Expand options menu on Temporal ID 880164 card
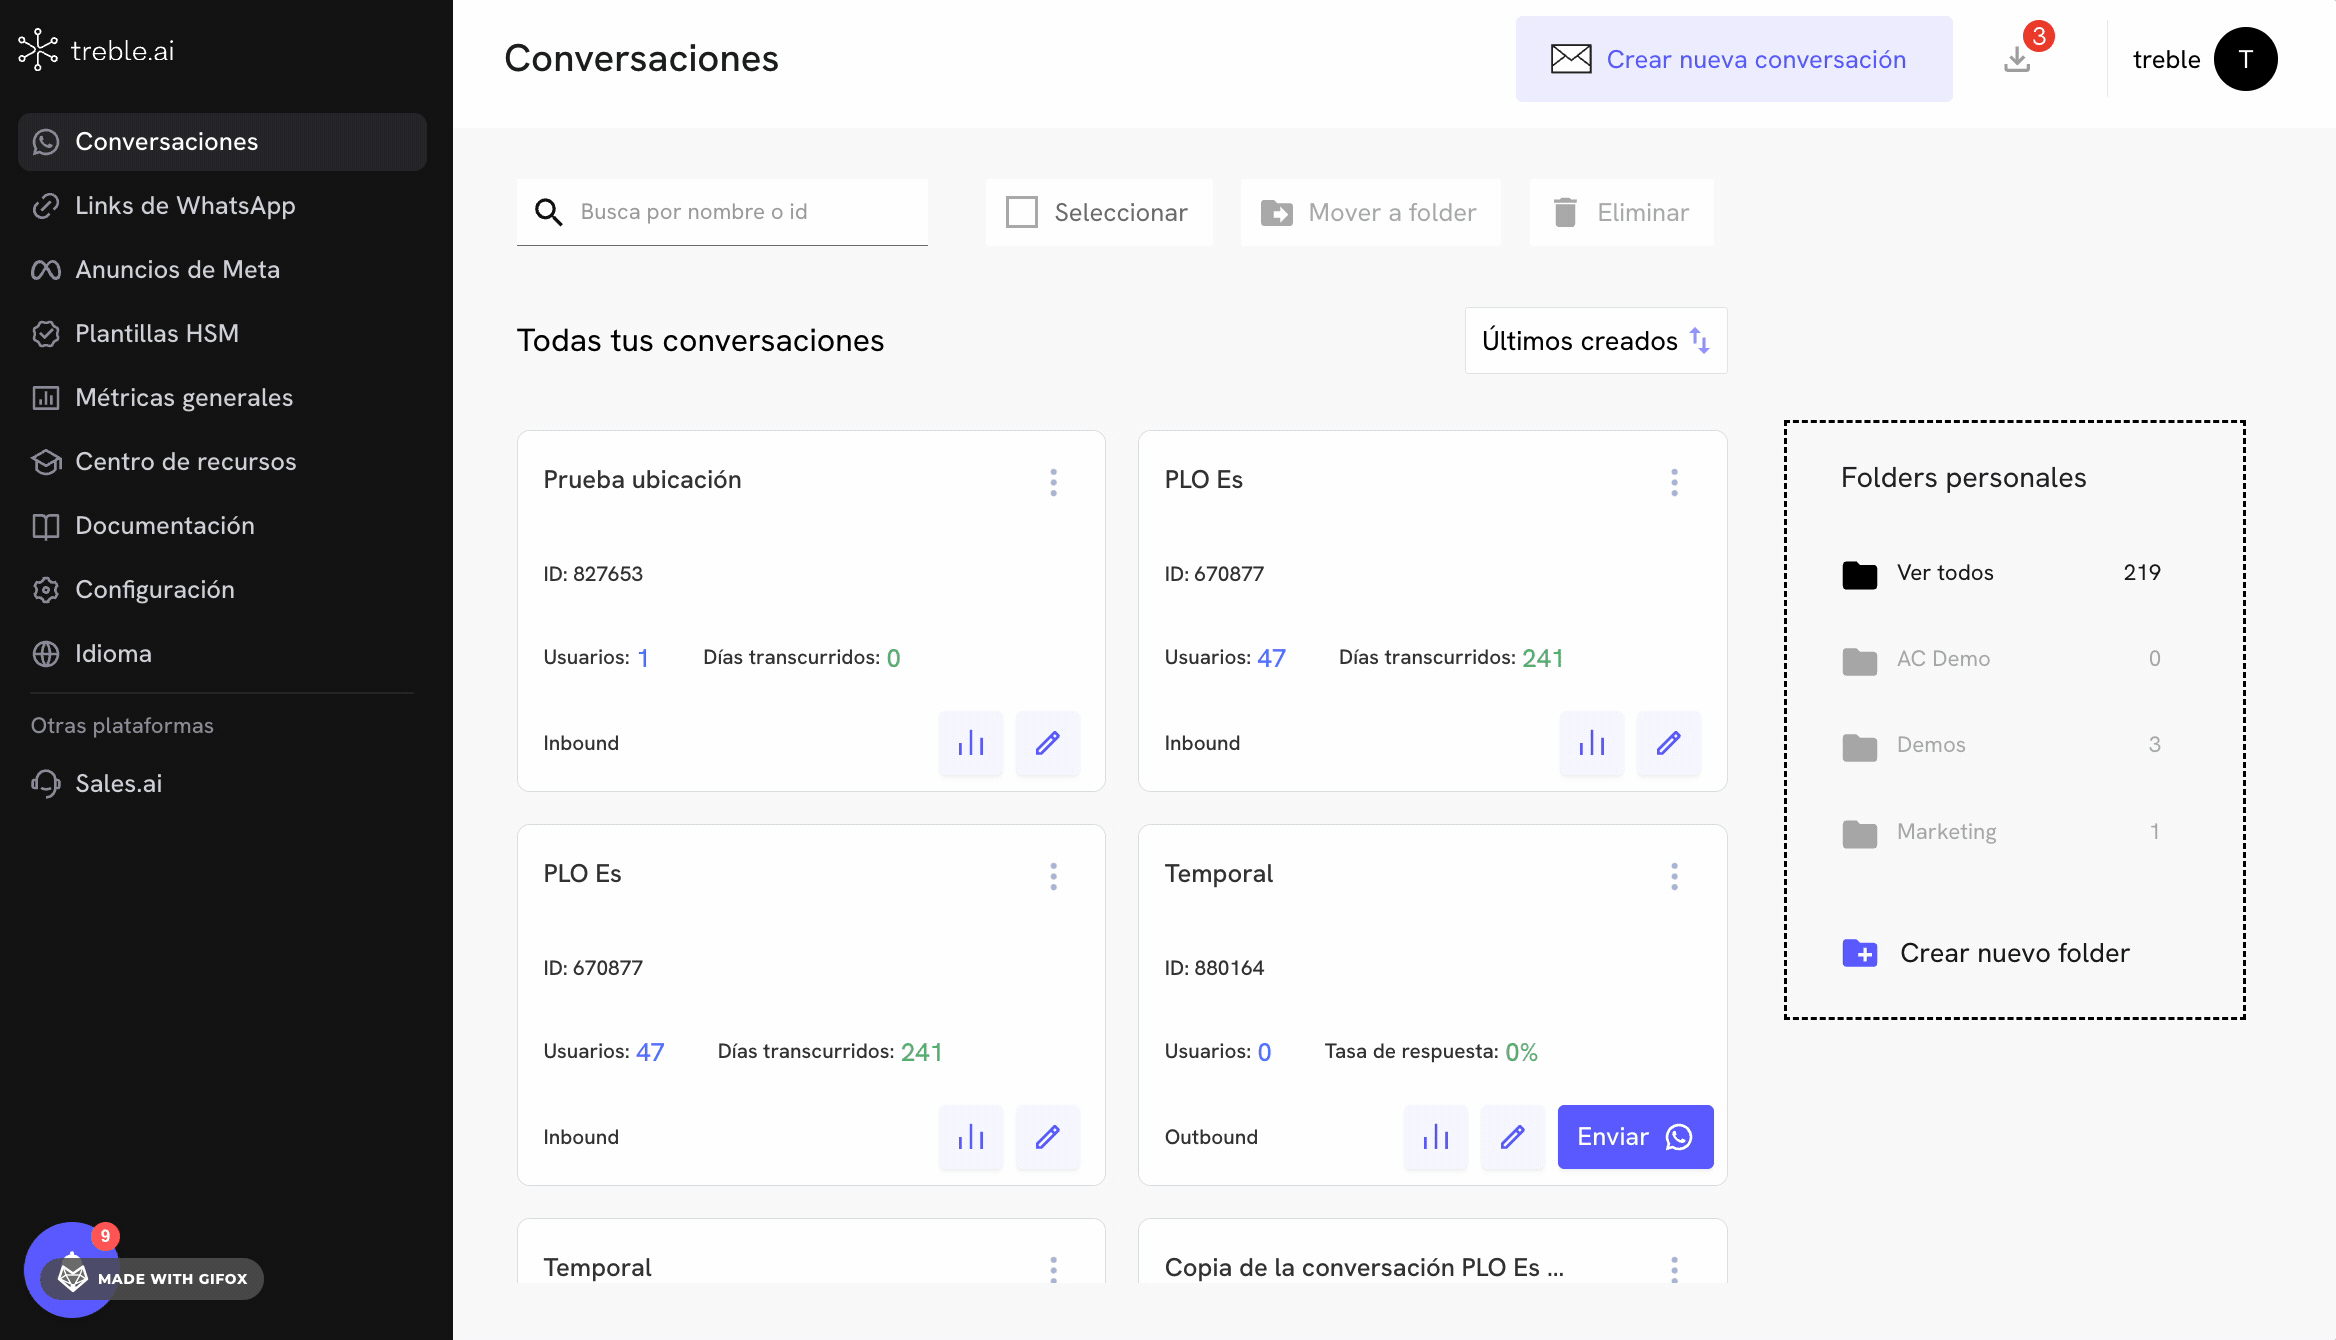 click(x=1674, y=876)
